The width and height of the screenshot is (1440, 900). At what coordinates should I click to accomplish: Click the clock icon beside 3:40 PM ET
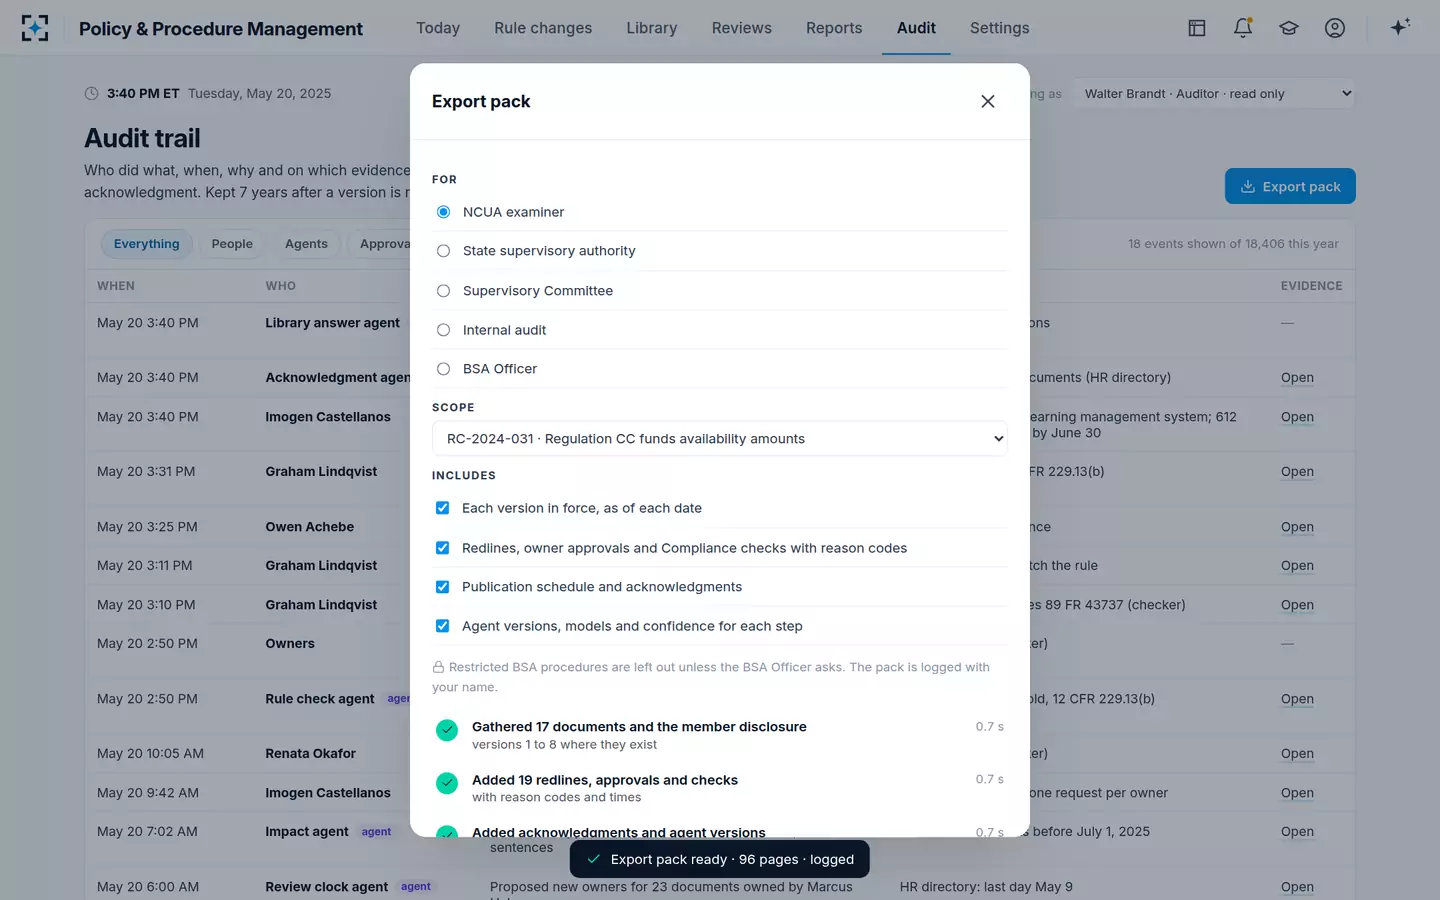click(x=91, y=93)
